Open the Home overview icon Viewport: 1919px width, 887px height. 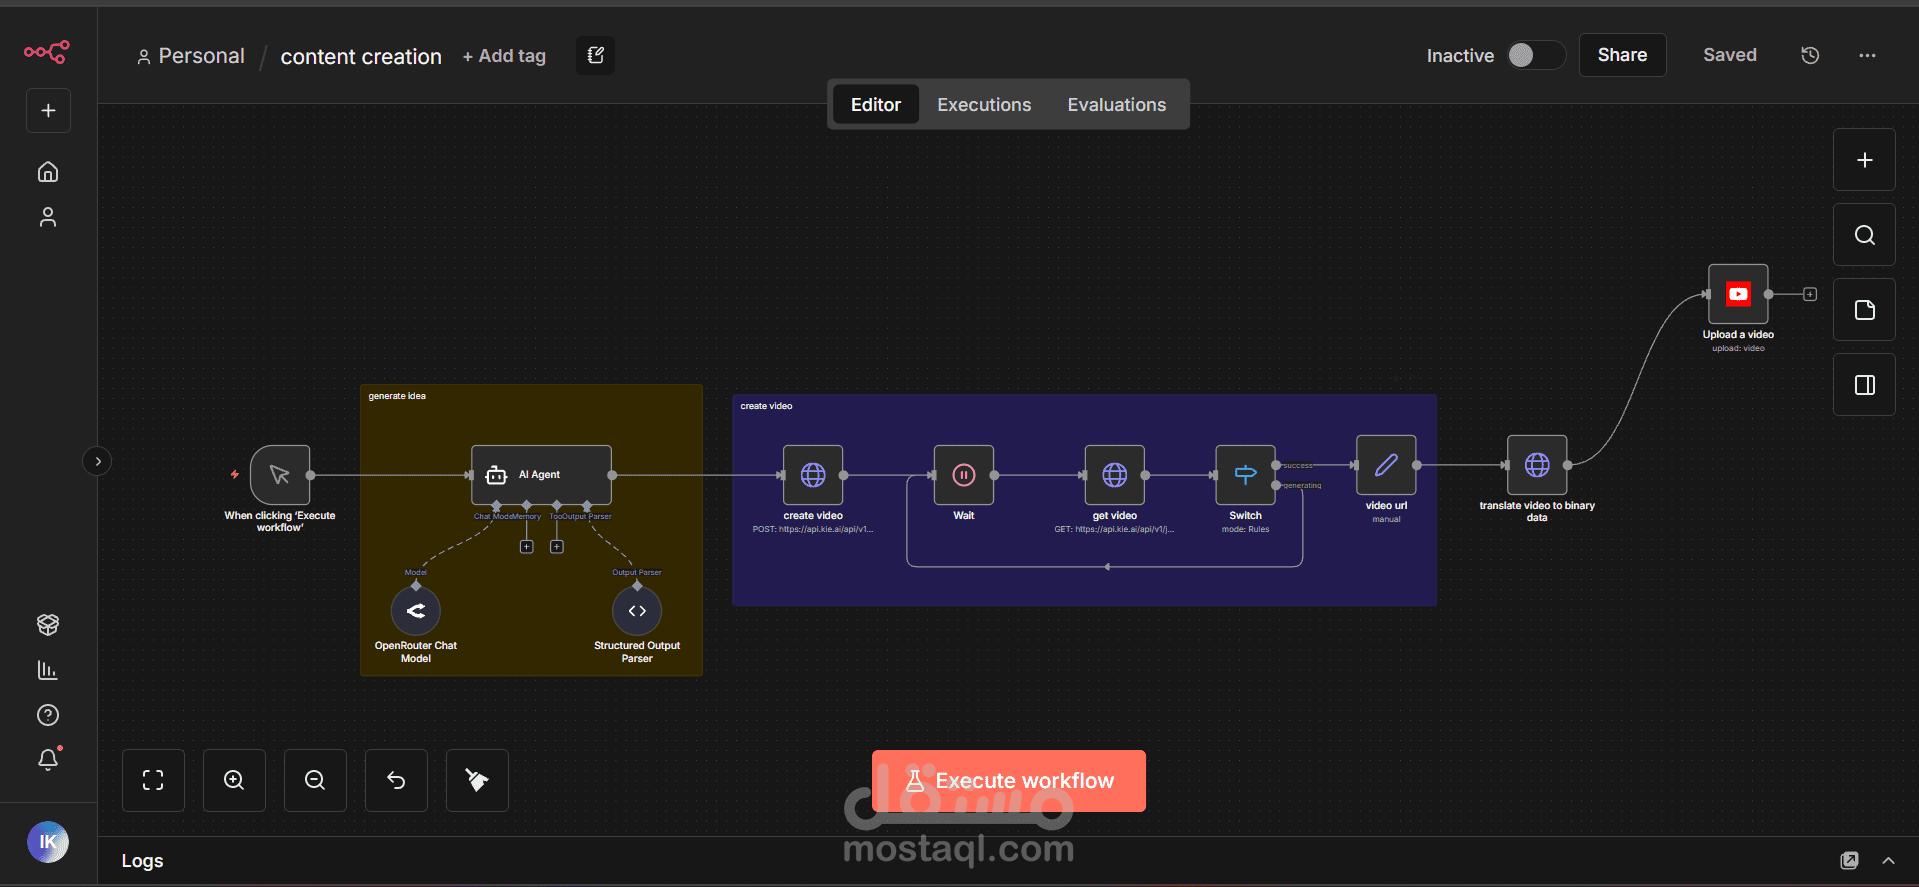48,172
